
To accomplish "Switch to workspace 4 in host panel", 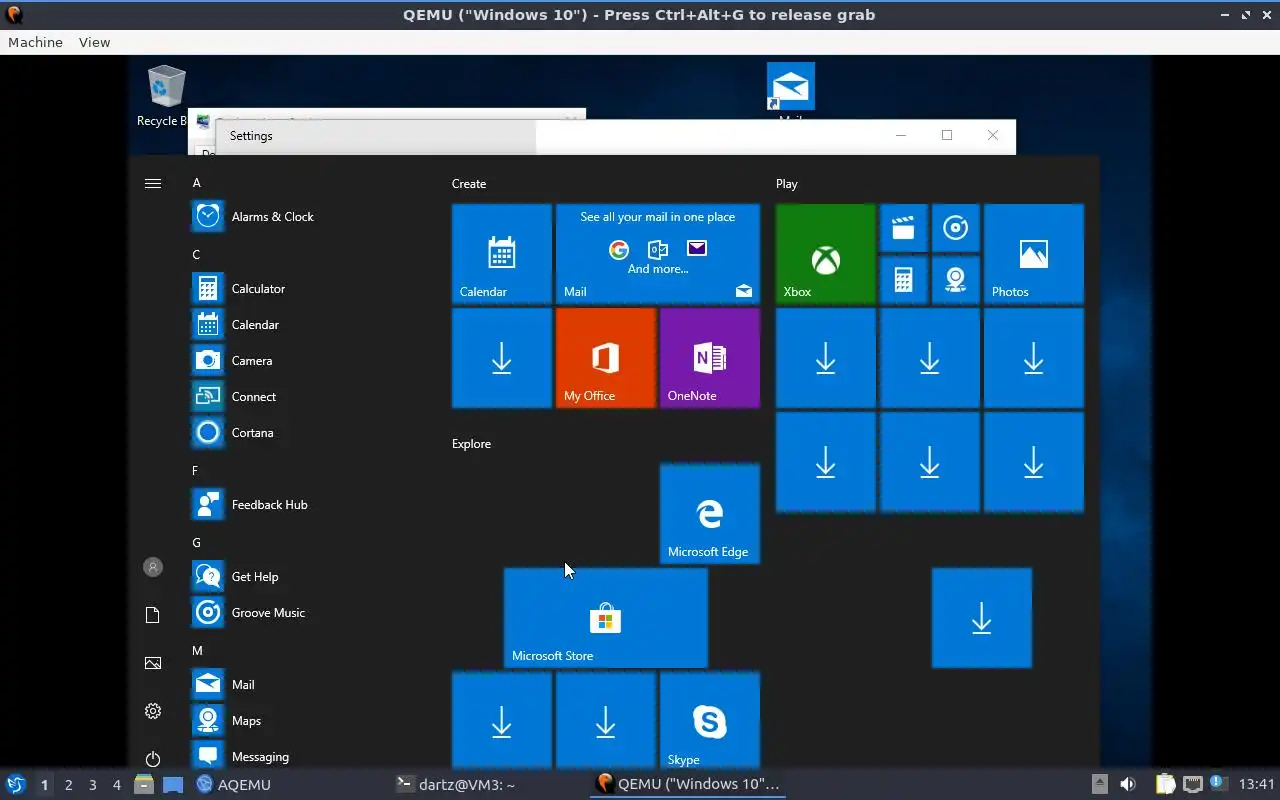I will [117, 785].
